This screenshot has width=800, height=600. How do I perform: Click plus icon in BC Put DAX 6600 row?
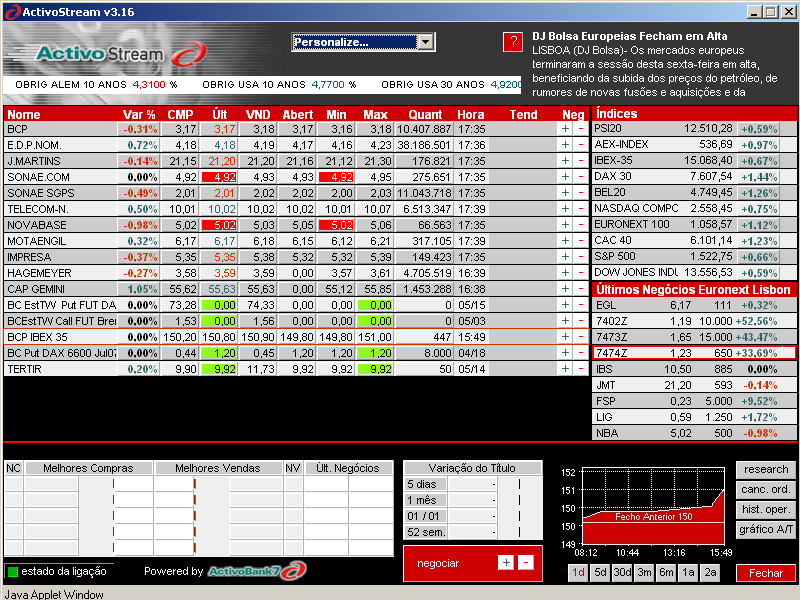coord(565,353)
